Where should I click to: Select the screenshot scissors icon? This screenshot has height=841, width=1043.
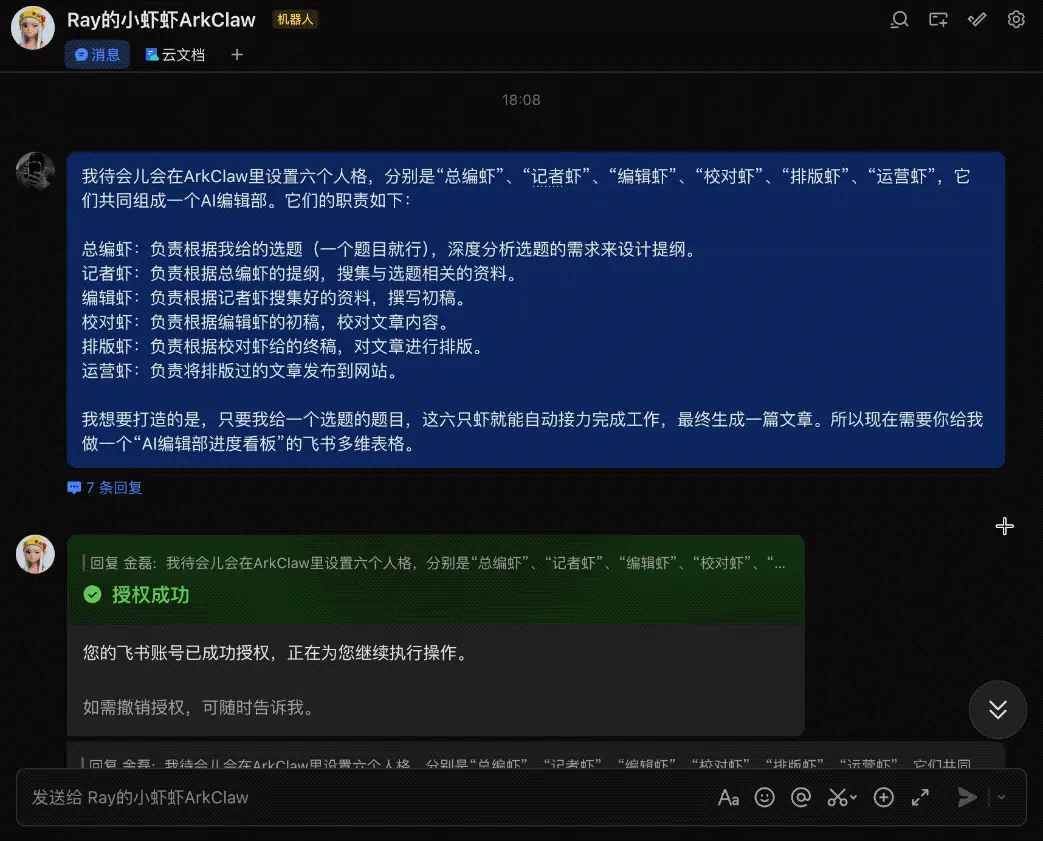tap(838, 797)
